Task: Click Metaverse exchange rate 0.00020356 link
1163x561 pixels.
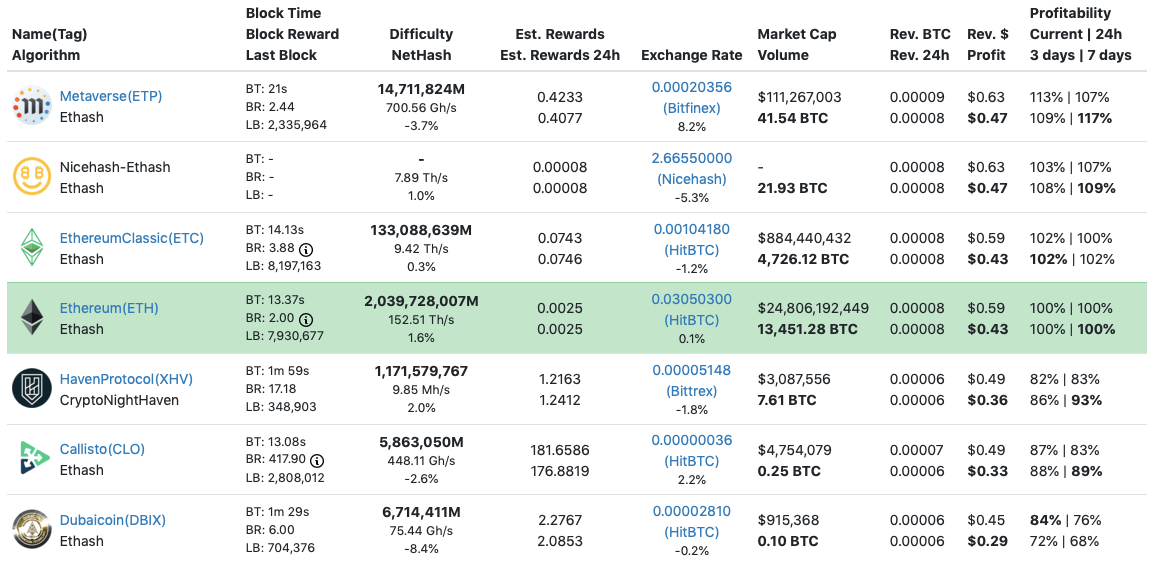Action: click(691, 87)
